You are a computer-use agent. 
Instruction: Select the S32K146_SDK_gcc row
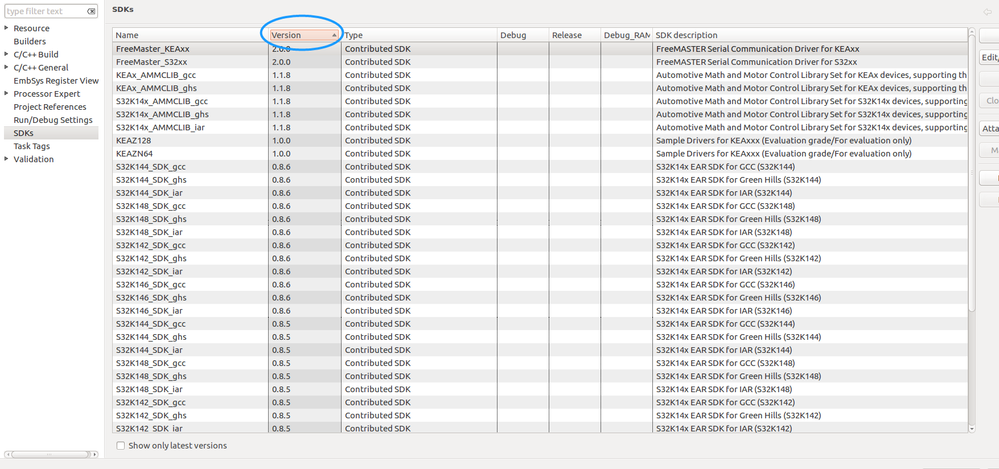point(540,284)
